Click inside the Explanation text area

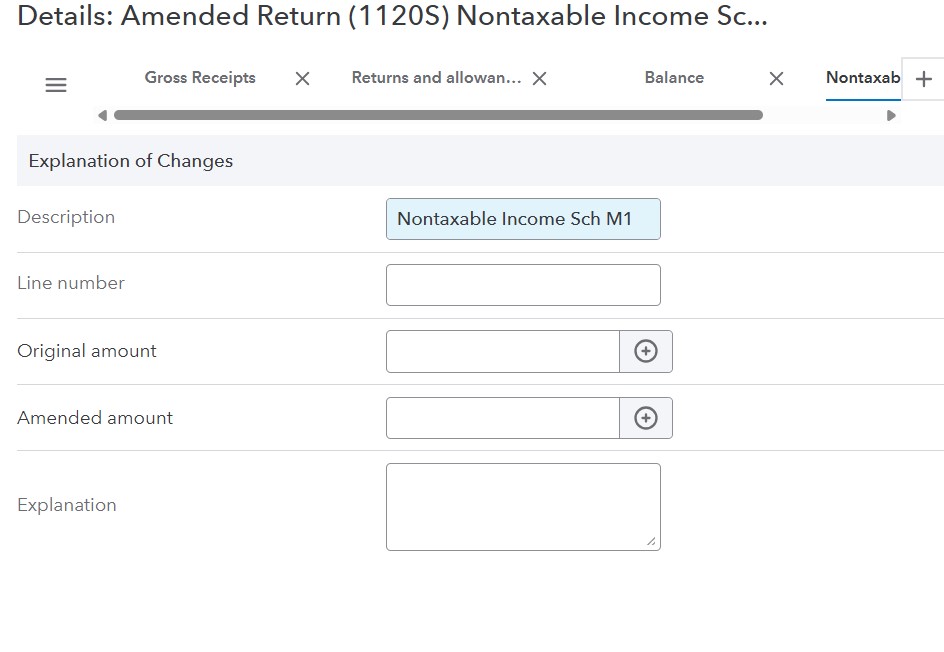[523, 505]
